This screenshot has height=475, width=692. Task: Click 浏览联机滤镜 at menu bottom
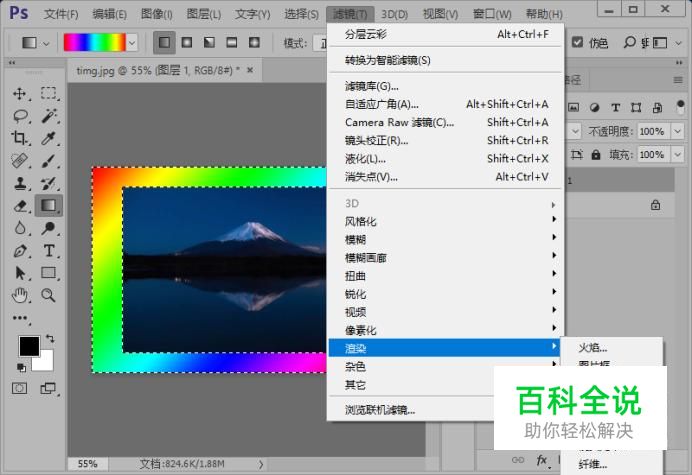click(x=410, y=410)
